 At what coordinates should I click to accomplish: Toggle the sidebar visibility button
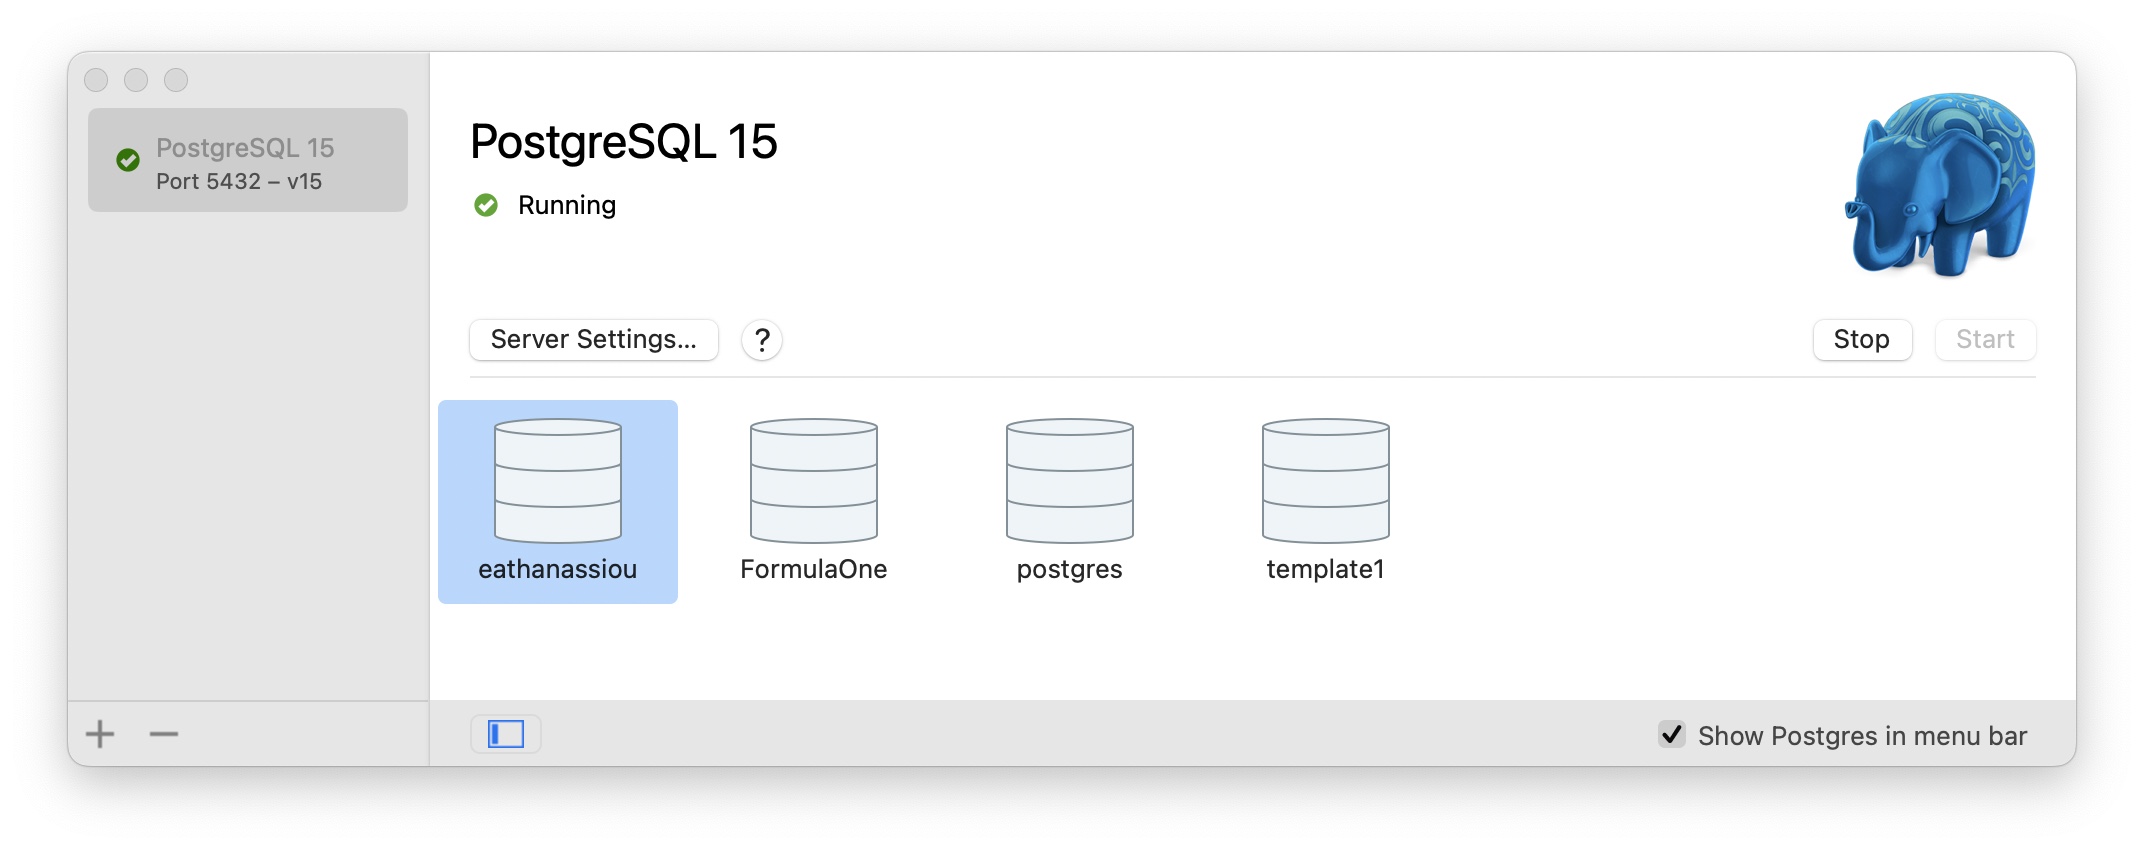(x=506, y=734)
